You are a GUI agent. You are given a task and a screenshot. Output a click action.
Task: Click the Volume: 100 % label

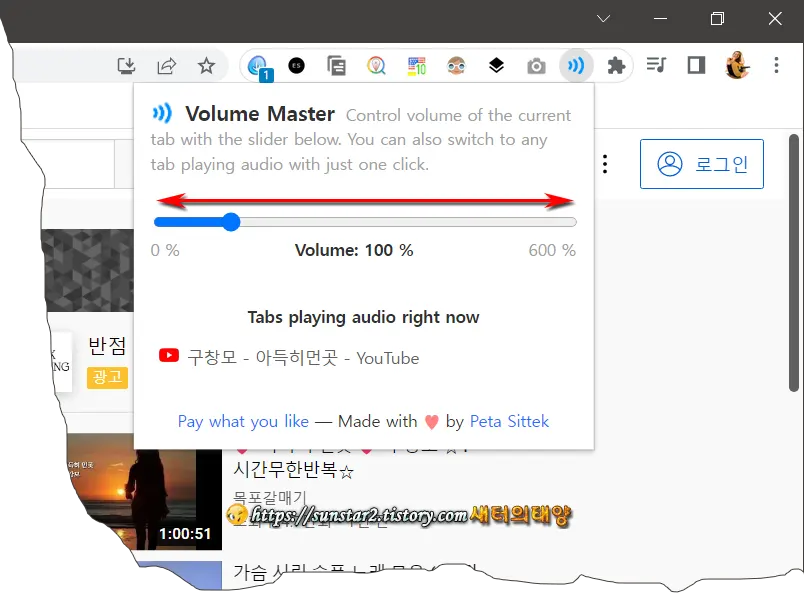(x=354, y=250)
